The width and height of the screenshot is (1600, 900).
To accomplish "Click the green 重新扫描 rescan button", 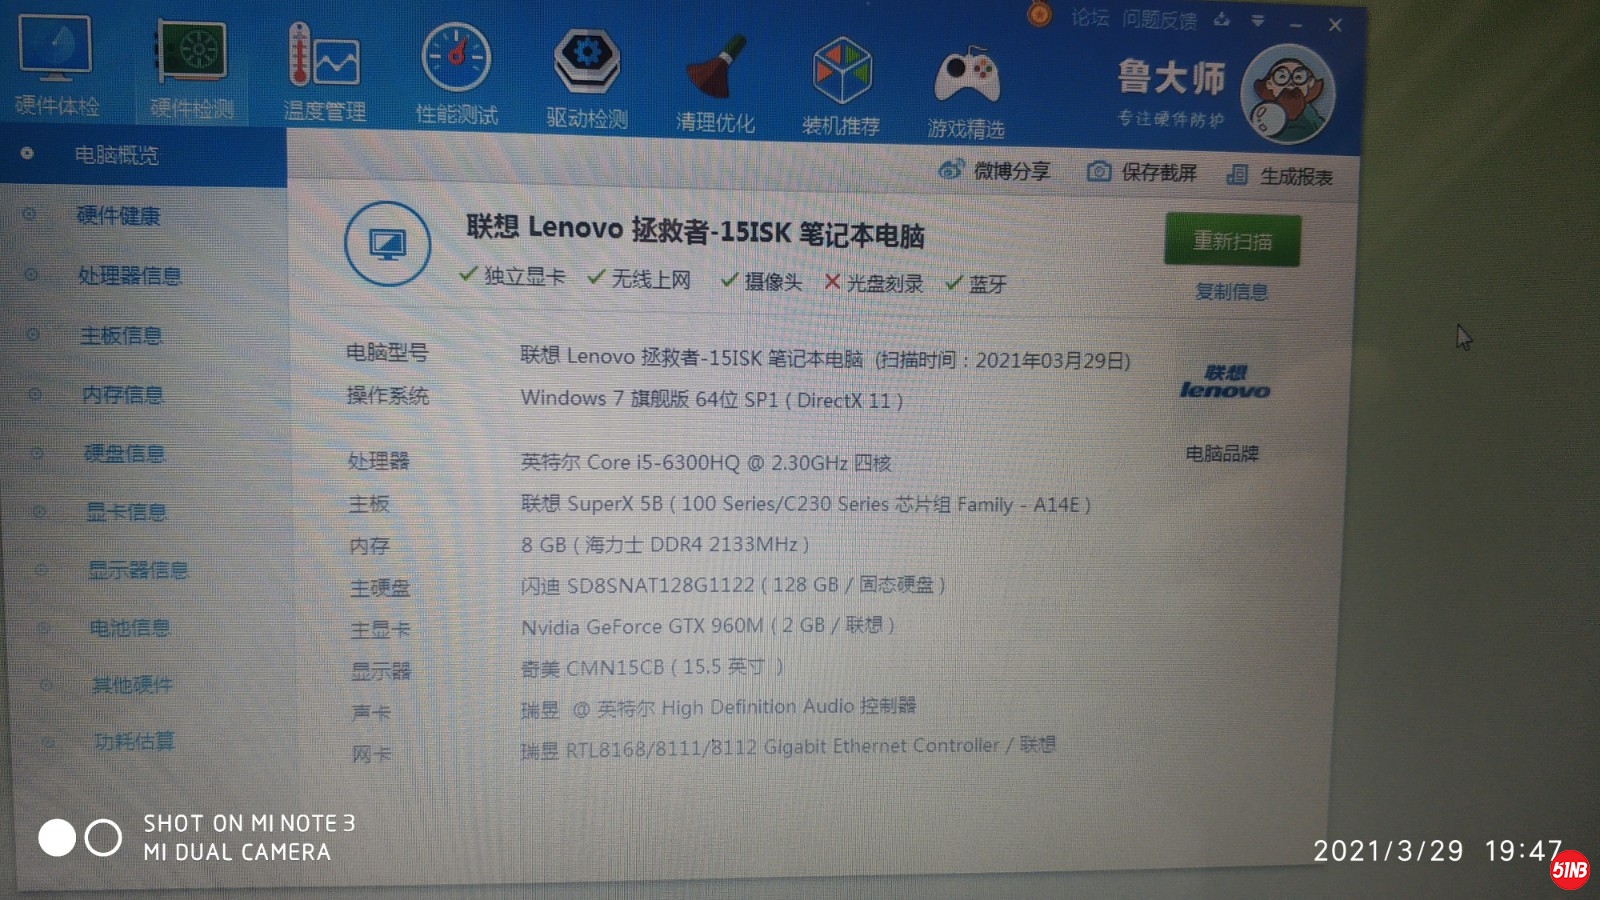I will tap(1232, 241).
